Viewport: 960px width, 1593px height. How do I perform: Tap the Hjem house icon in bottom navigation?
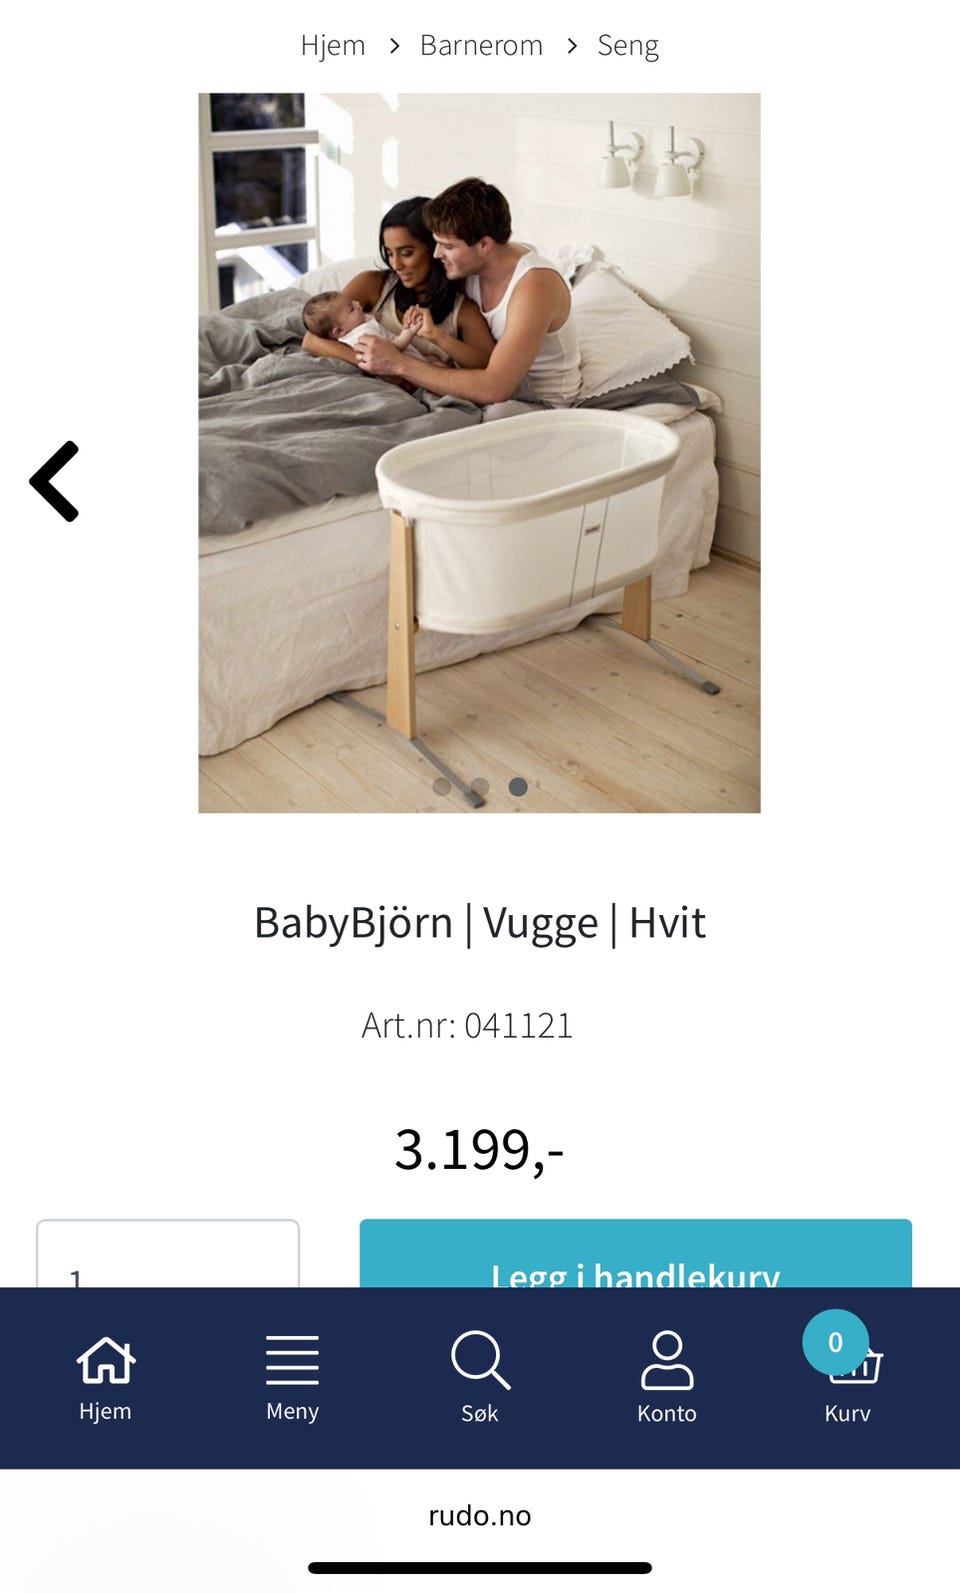(105, 1360)
